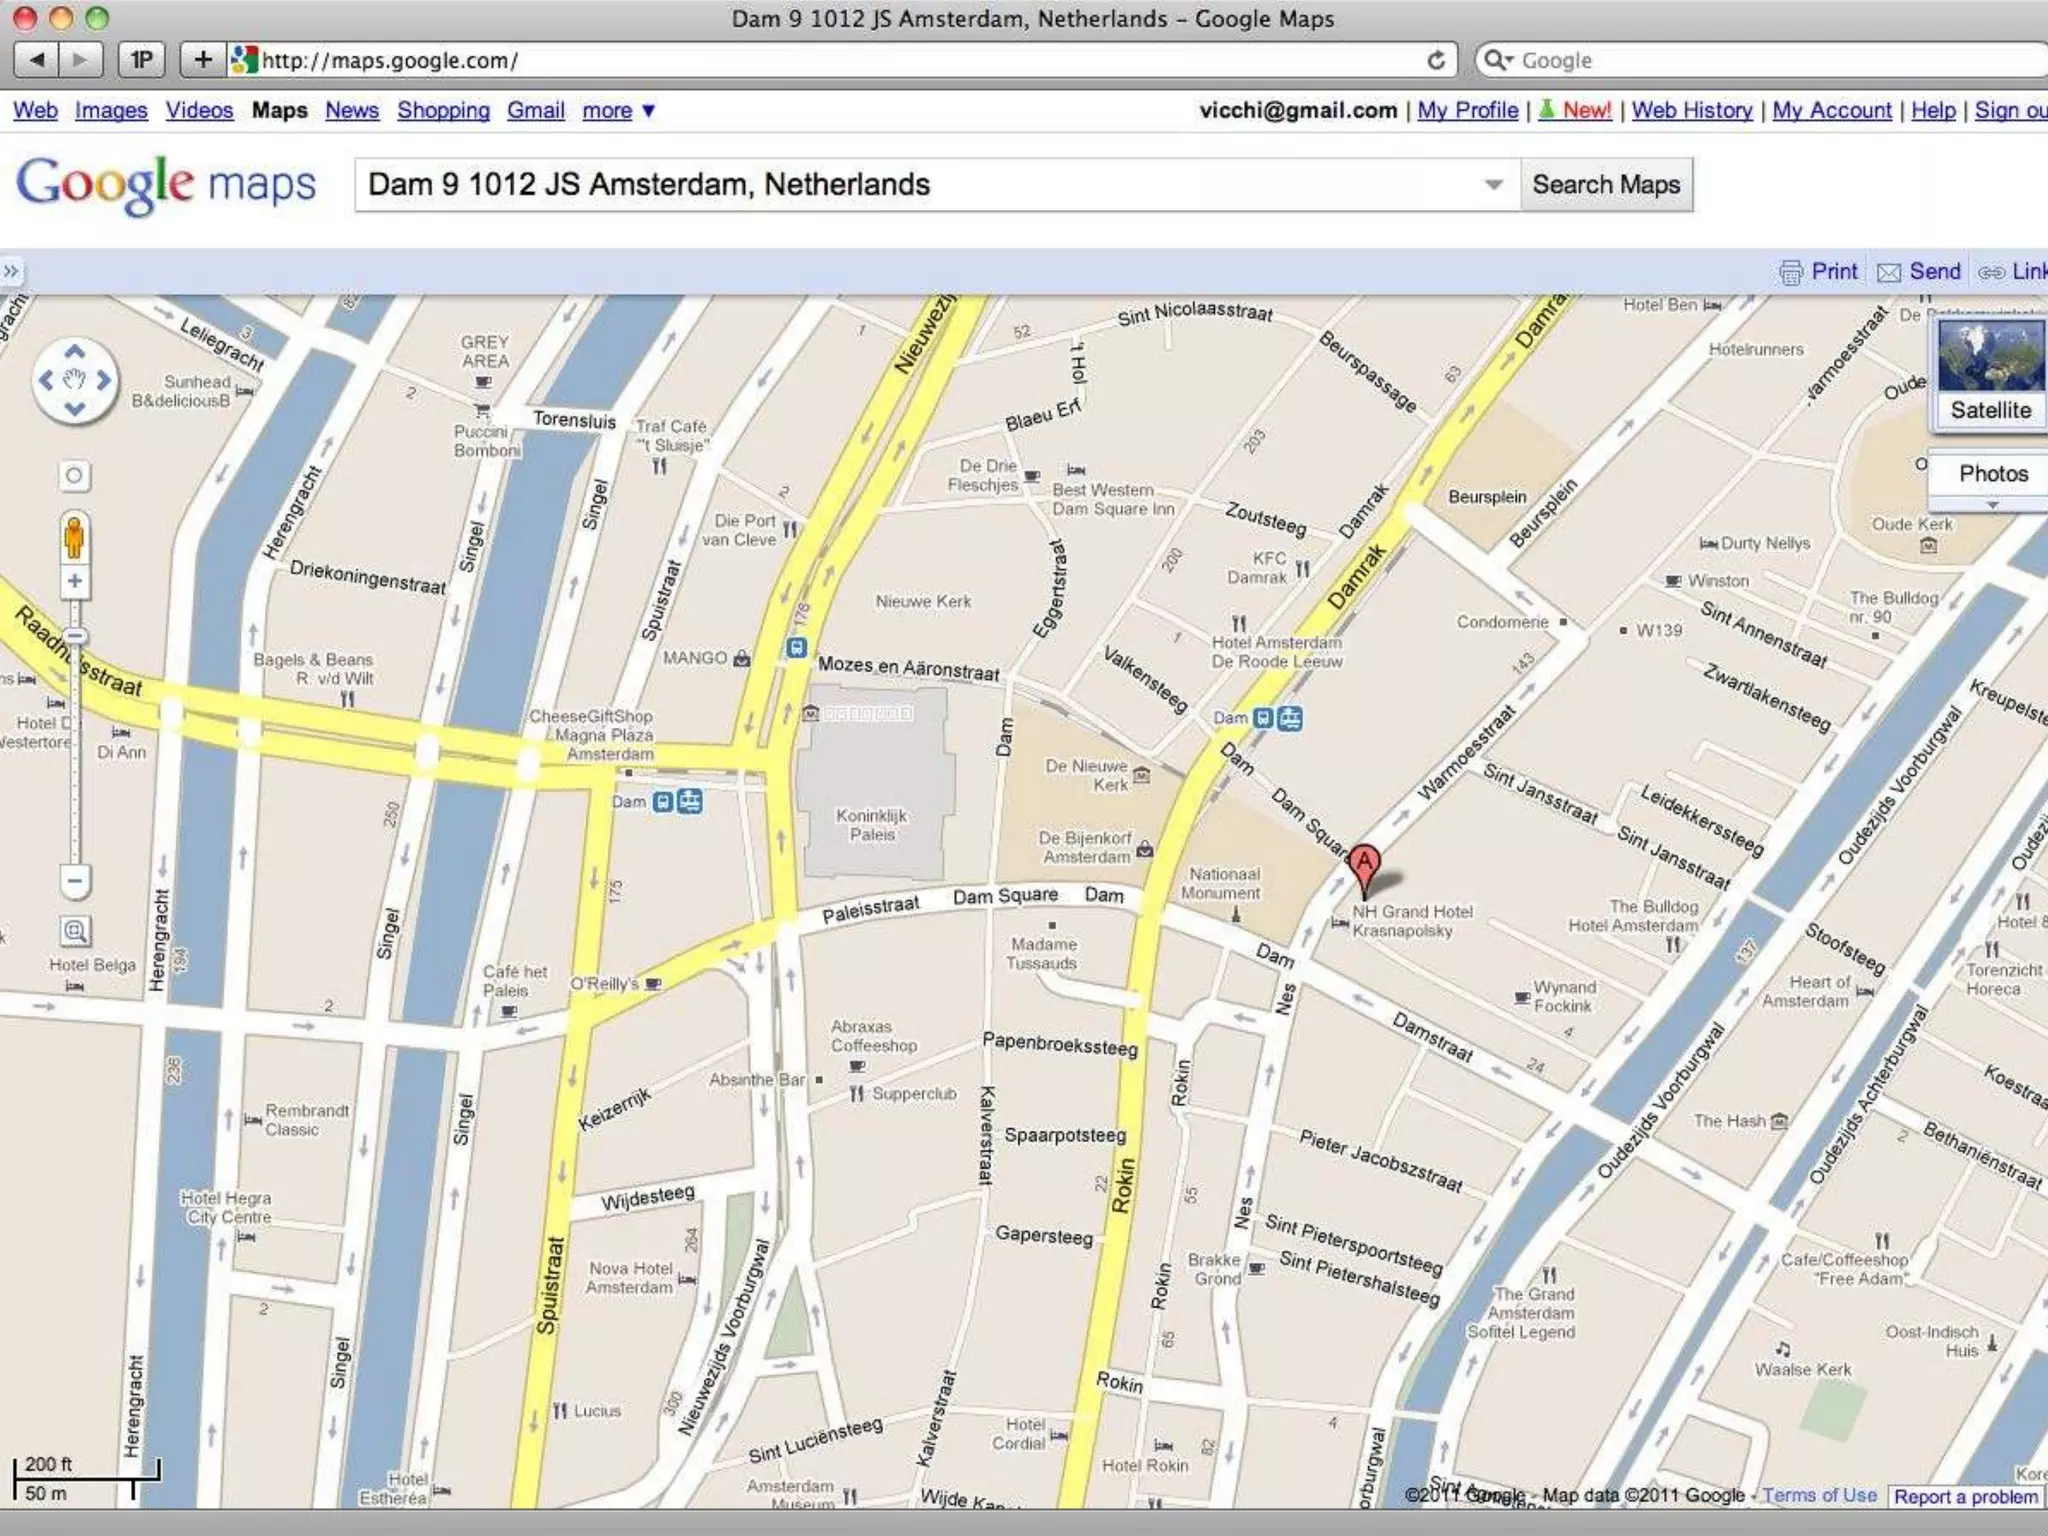2048x1536 pixels.
Task: Open the Report a problem link
Action: click(1965, 1497)
